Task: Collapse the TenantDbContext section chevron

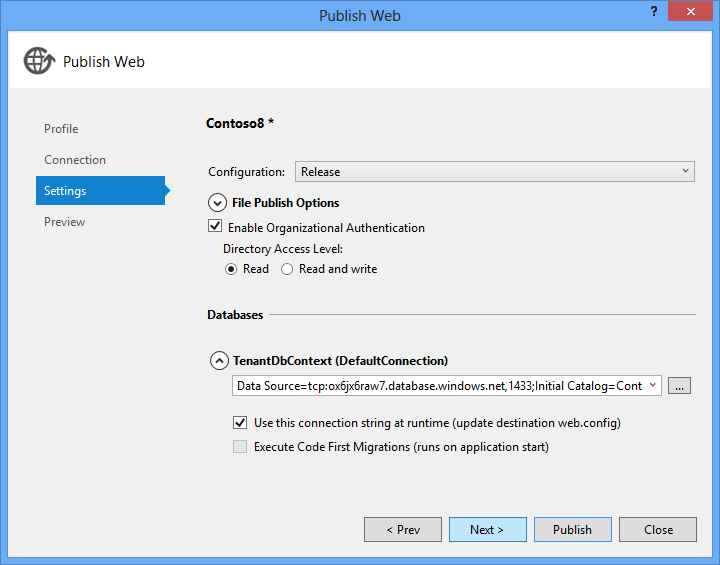Action: click(x=219, y=361)
